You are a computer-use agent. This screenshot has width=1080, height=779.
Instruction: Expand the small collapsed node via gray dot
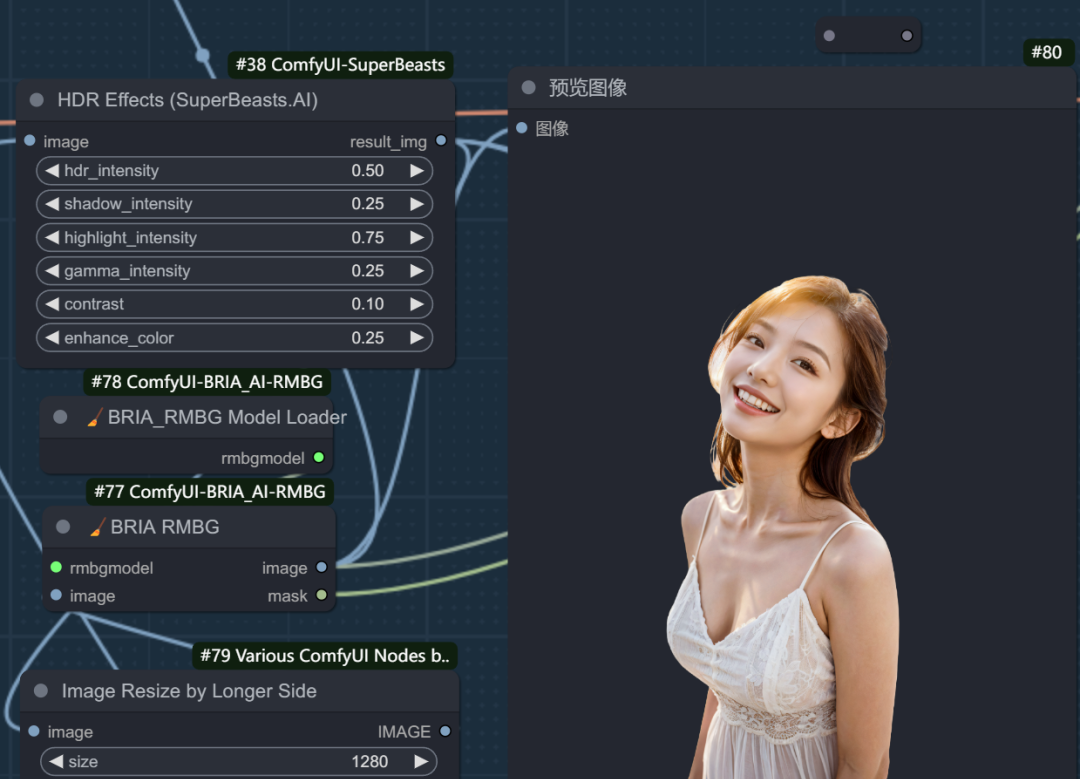pyautogui.click(x=829, y=36)
